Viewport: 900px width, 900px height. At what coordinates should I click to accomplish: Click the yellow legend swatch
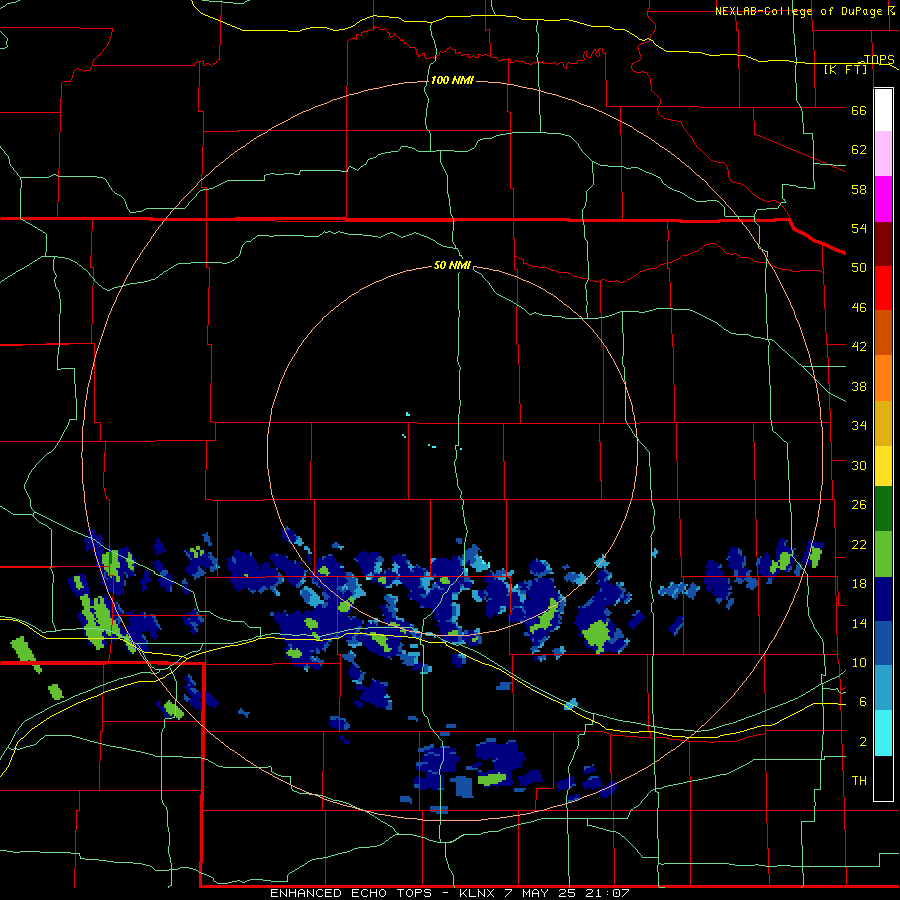pos(883,465)
